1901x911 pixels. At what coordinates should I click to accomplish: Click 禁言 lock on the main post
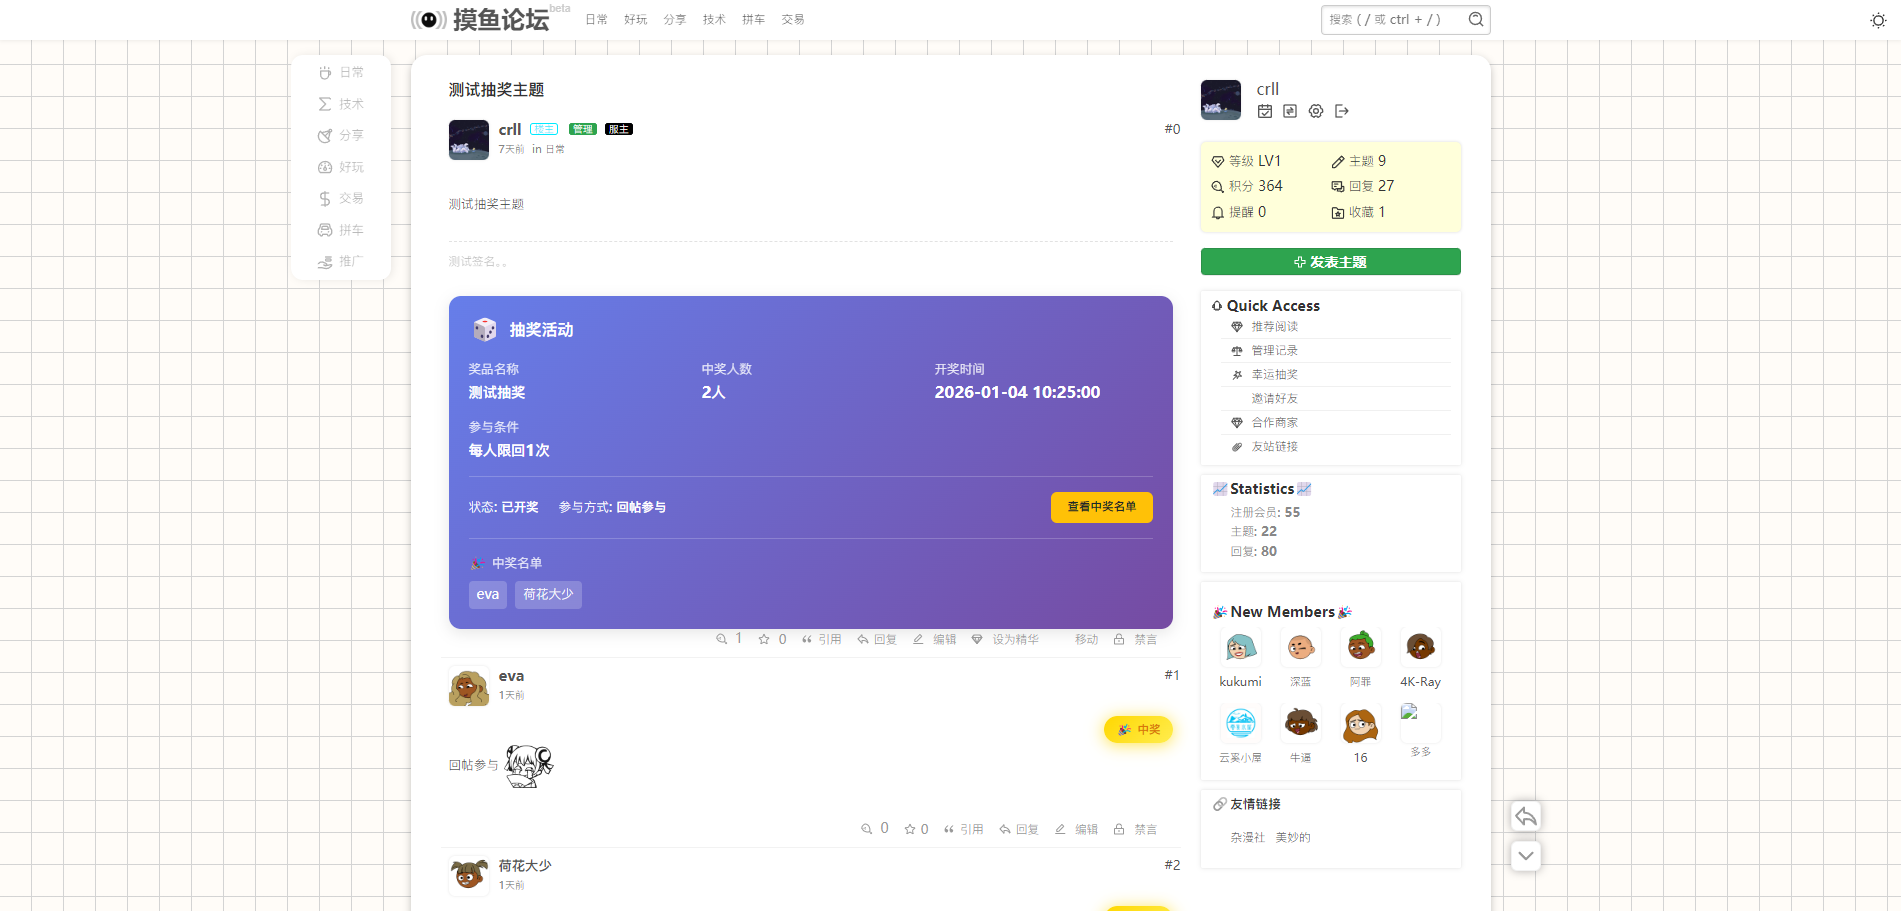coord(1135,639)
